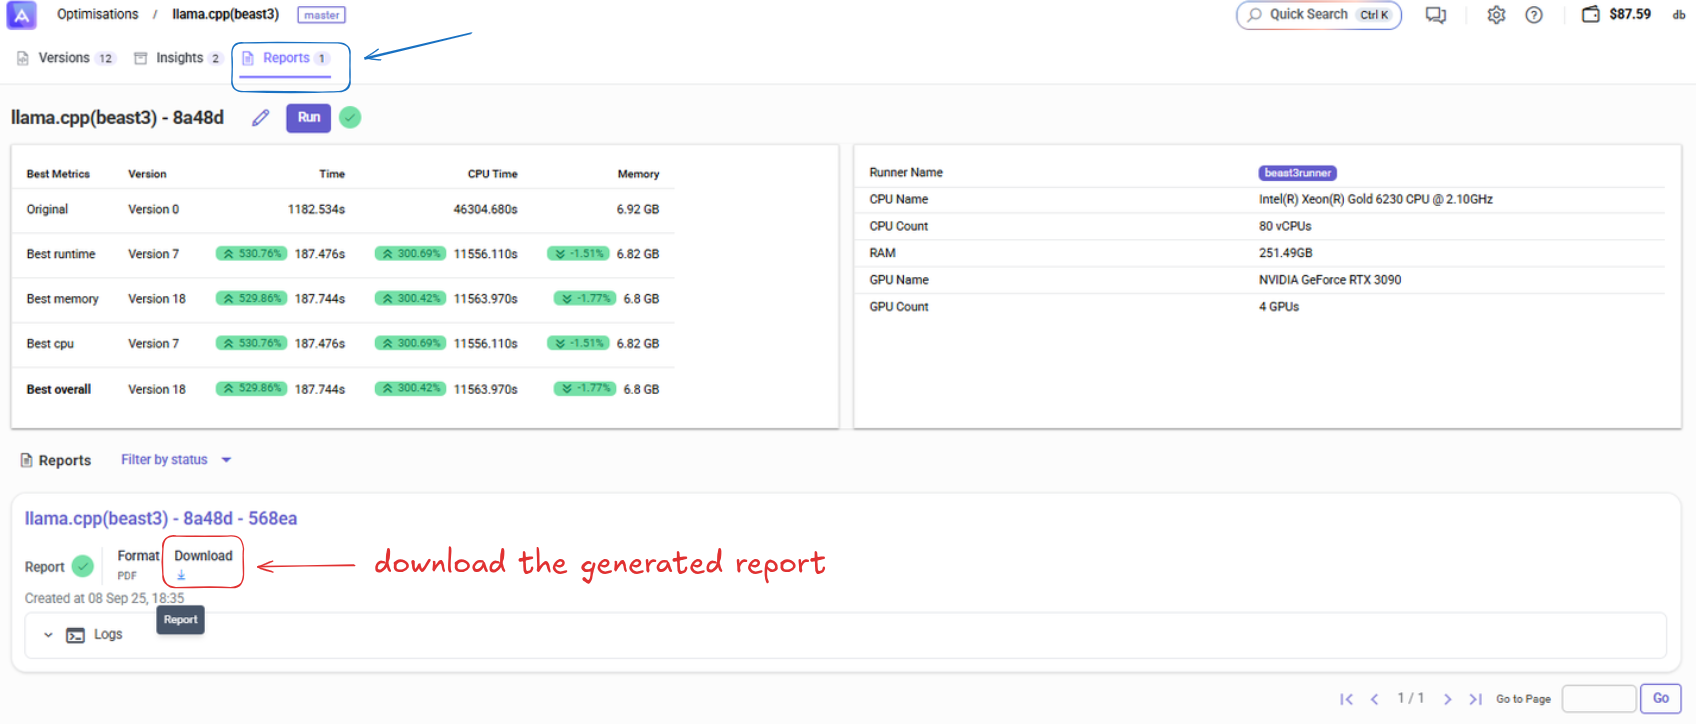
Task: Download the PDF report via download icon
Action: pyautogui.click(x=181, y=575)
